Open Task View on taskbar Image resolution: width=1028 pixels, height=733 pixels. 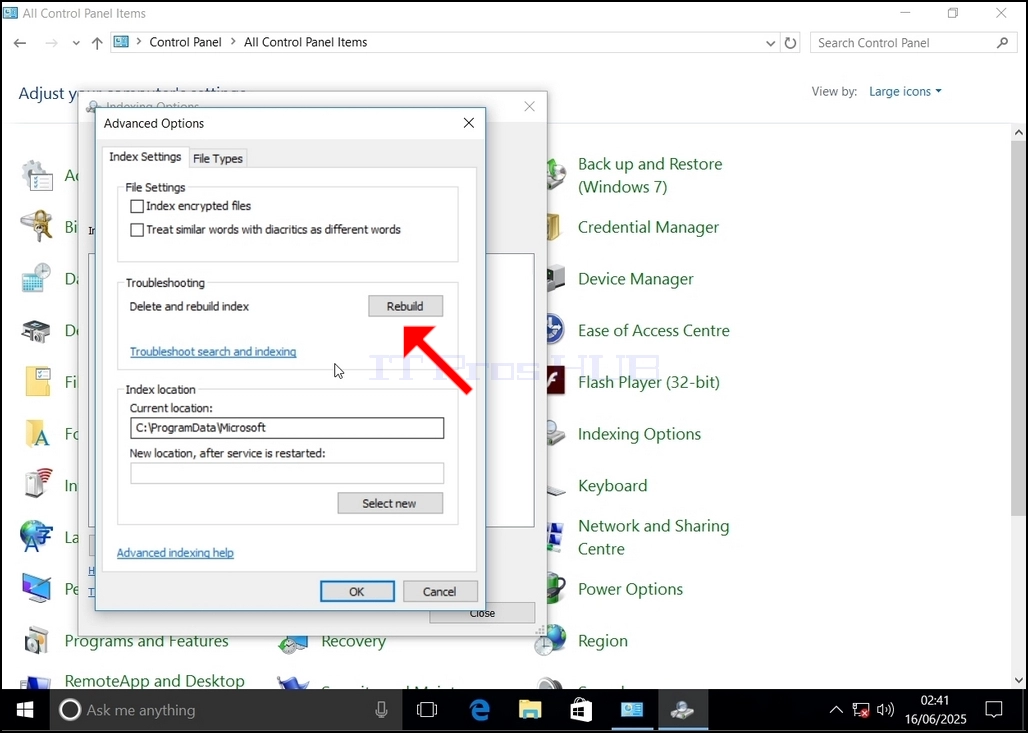click(427, 710)
